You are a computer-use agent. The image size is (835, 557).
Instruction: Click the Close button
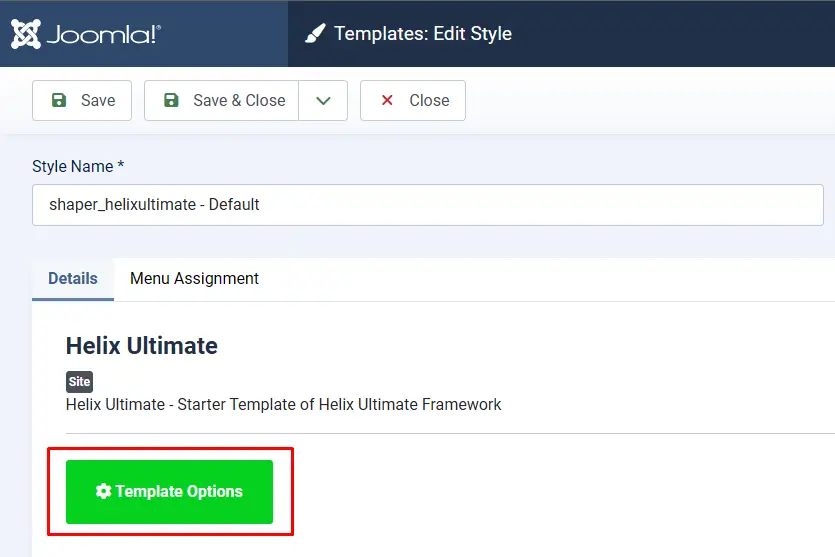[413, 101]
